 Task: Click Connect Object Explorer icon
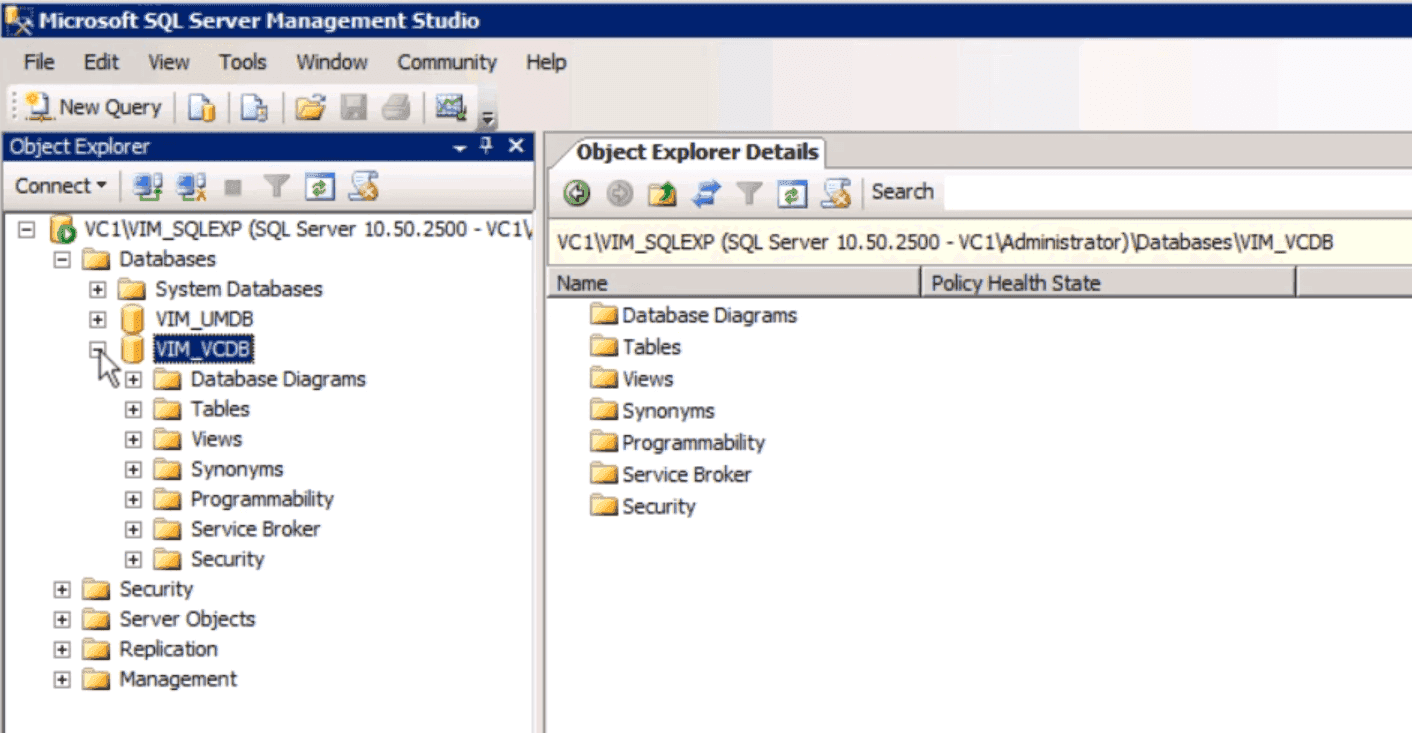(x=149, y=186)
